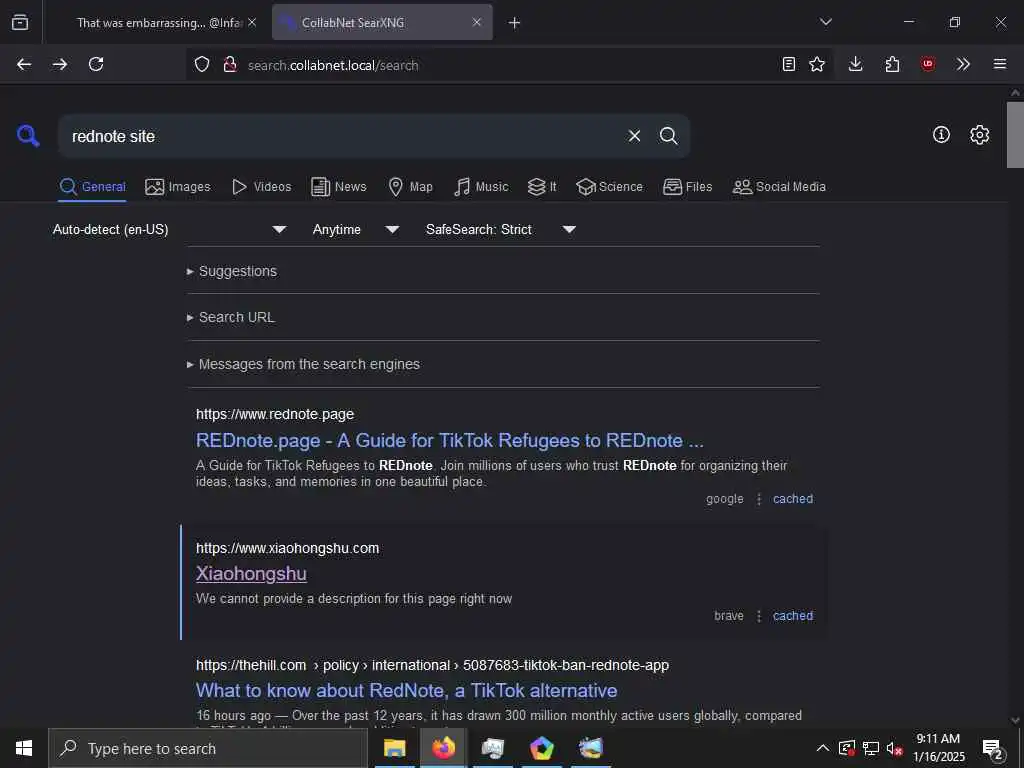Open the Anytime time range dropdown
1024x768 pixels.
pyautogui.click(x=356, y=229)
